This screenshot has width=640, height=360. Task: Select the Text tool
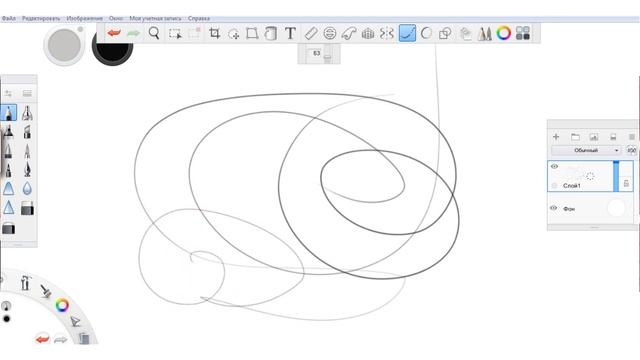click(290, 33)
